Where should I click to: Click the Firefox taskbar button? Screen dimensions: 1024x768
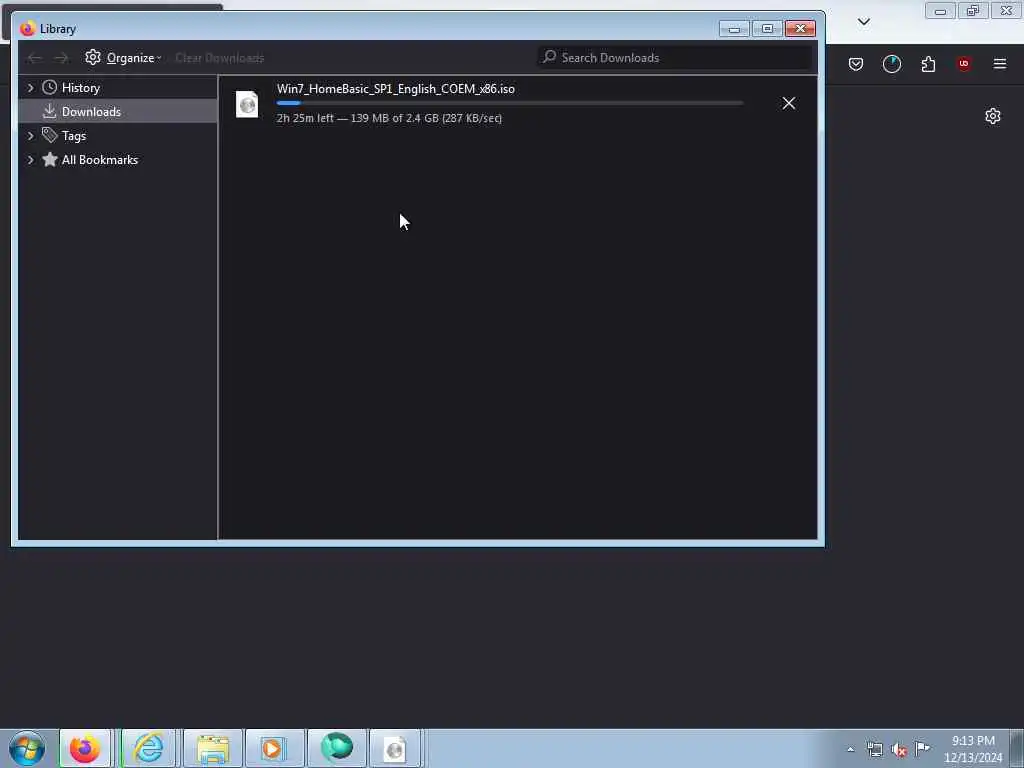[x=86, y=748]
